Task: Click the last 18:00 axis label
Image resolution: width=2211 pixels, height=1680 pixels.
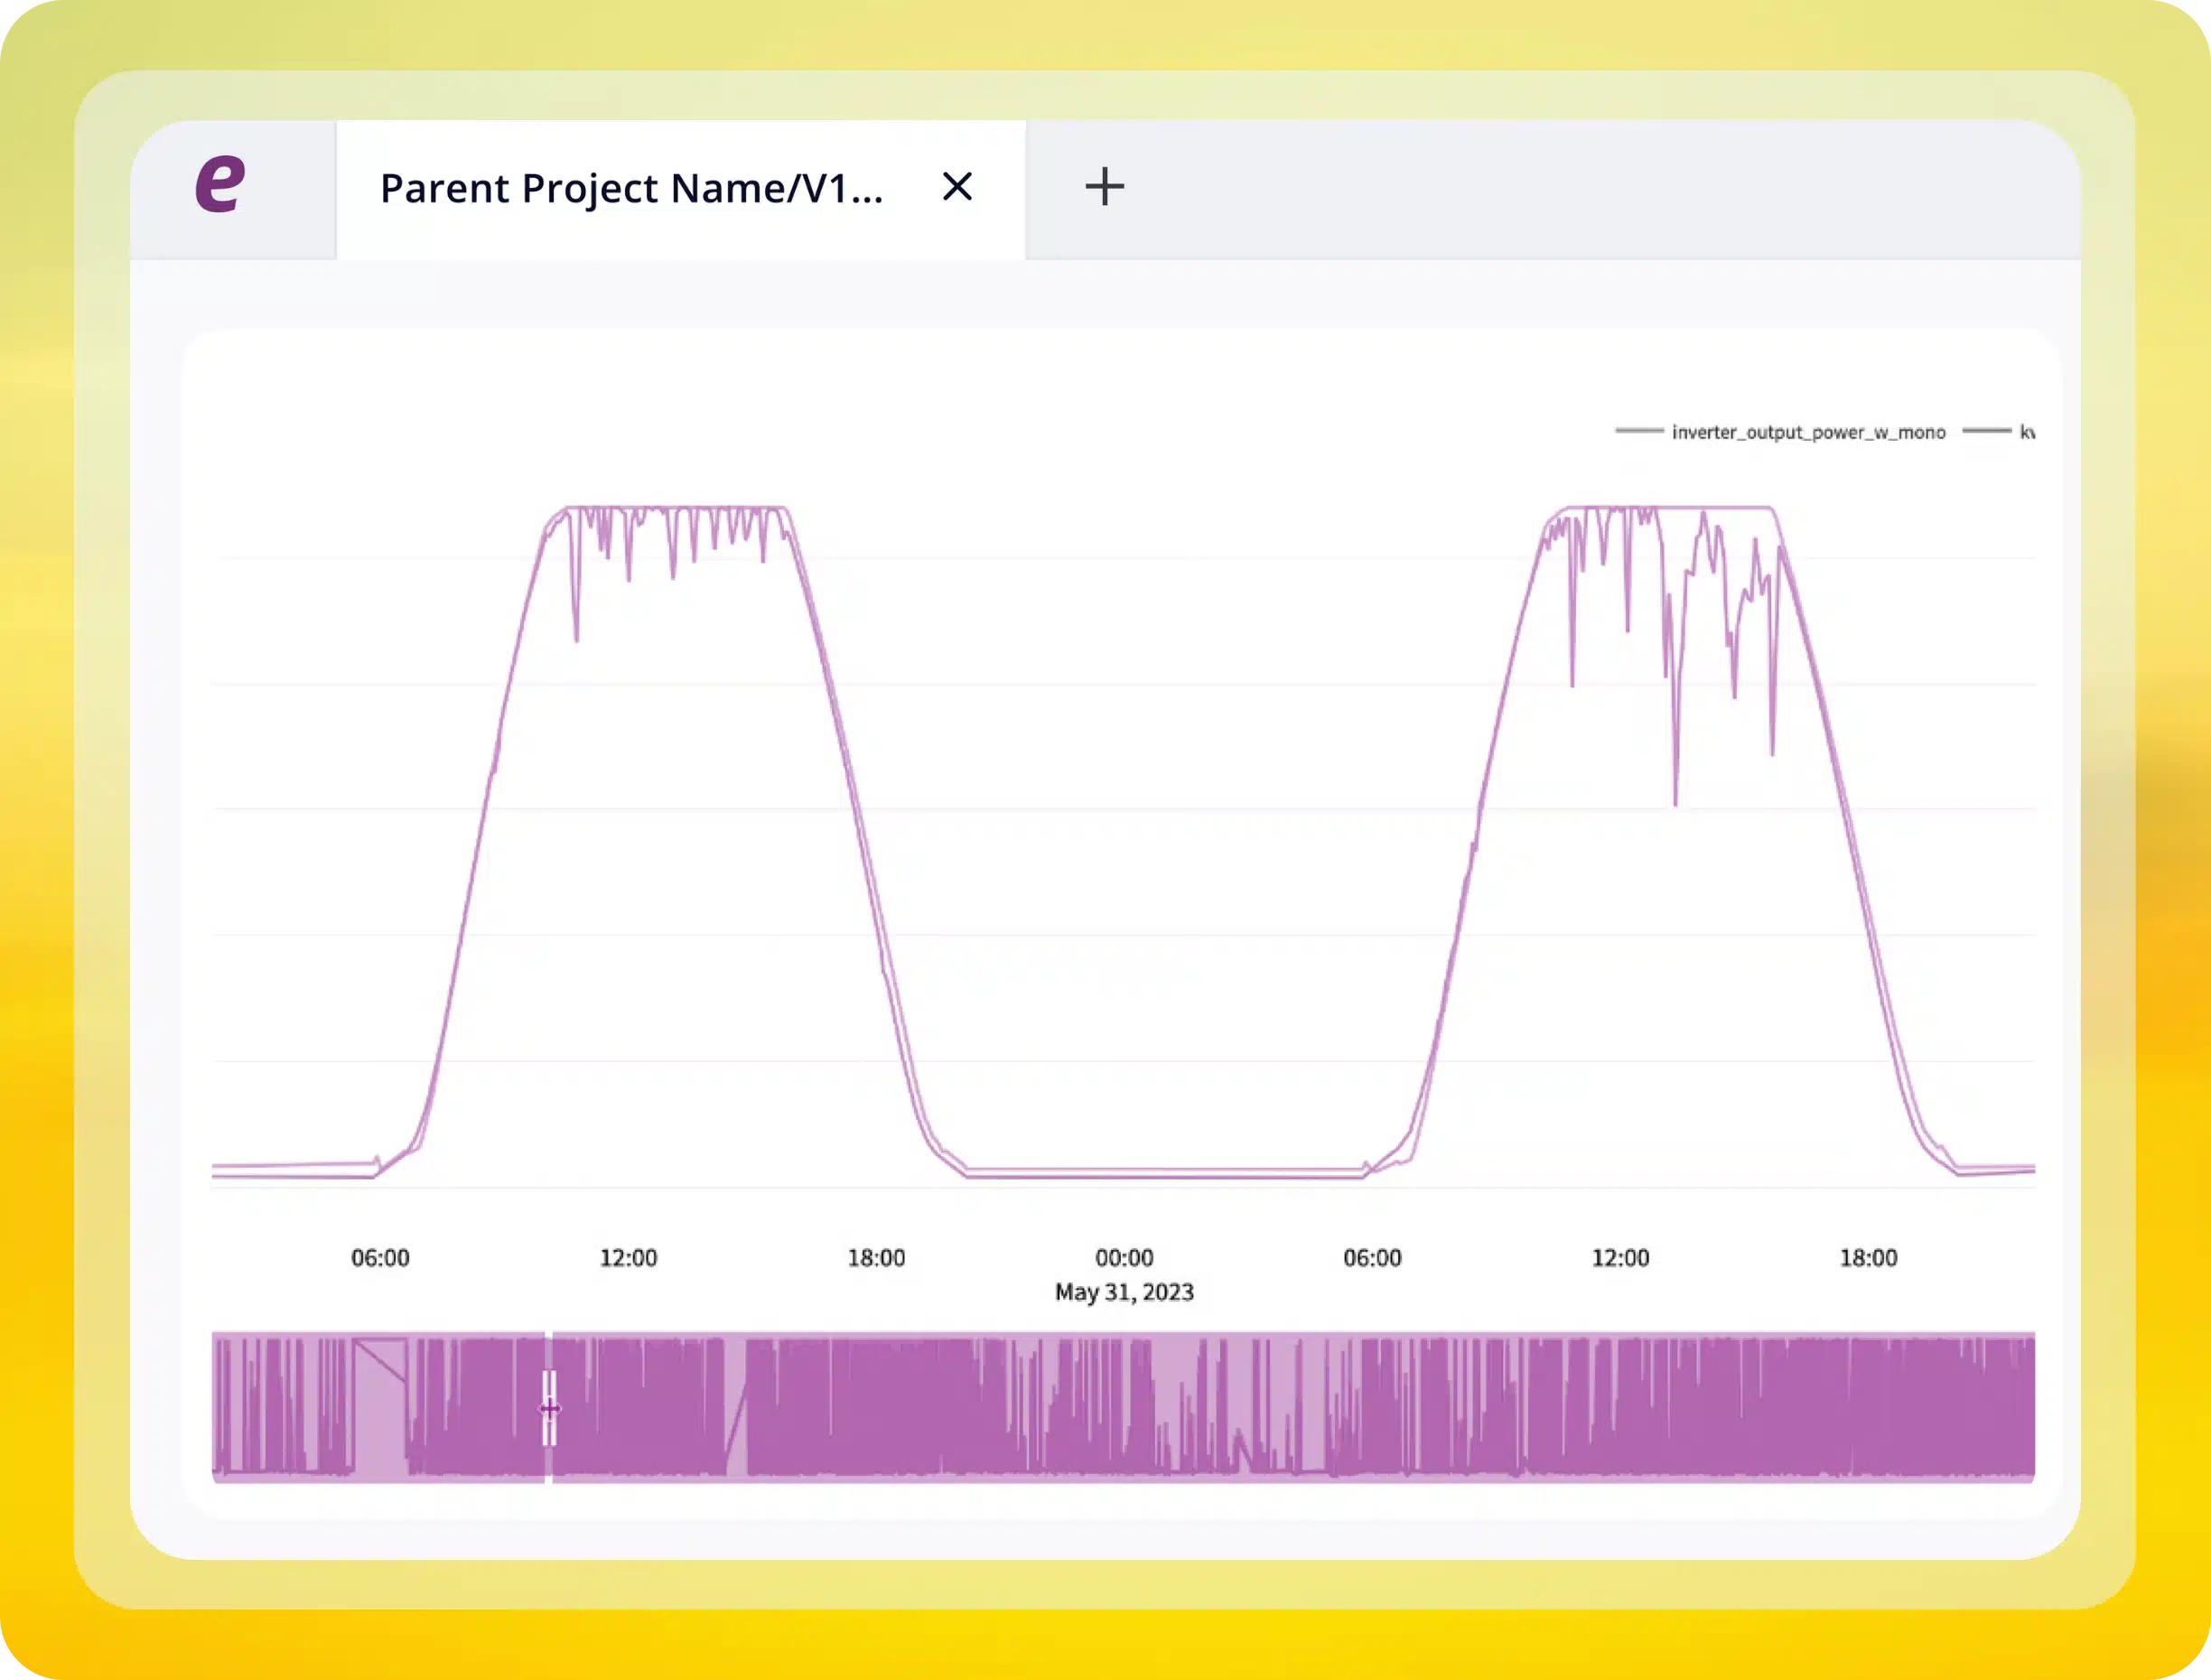Action: pyautogui.click(x=1868, y=1257)
